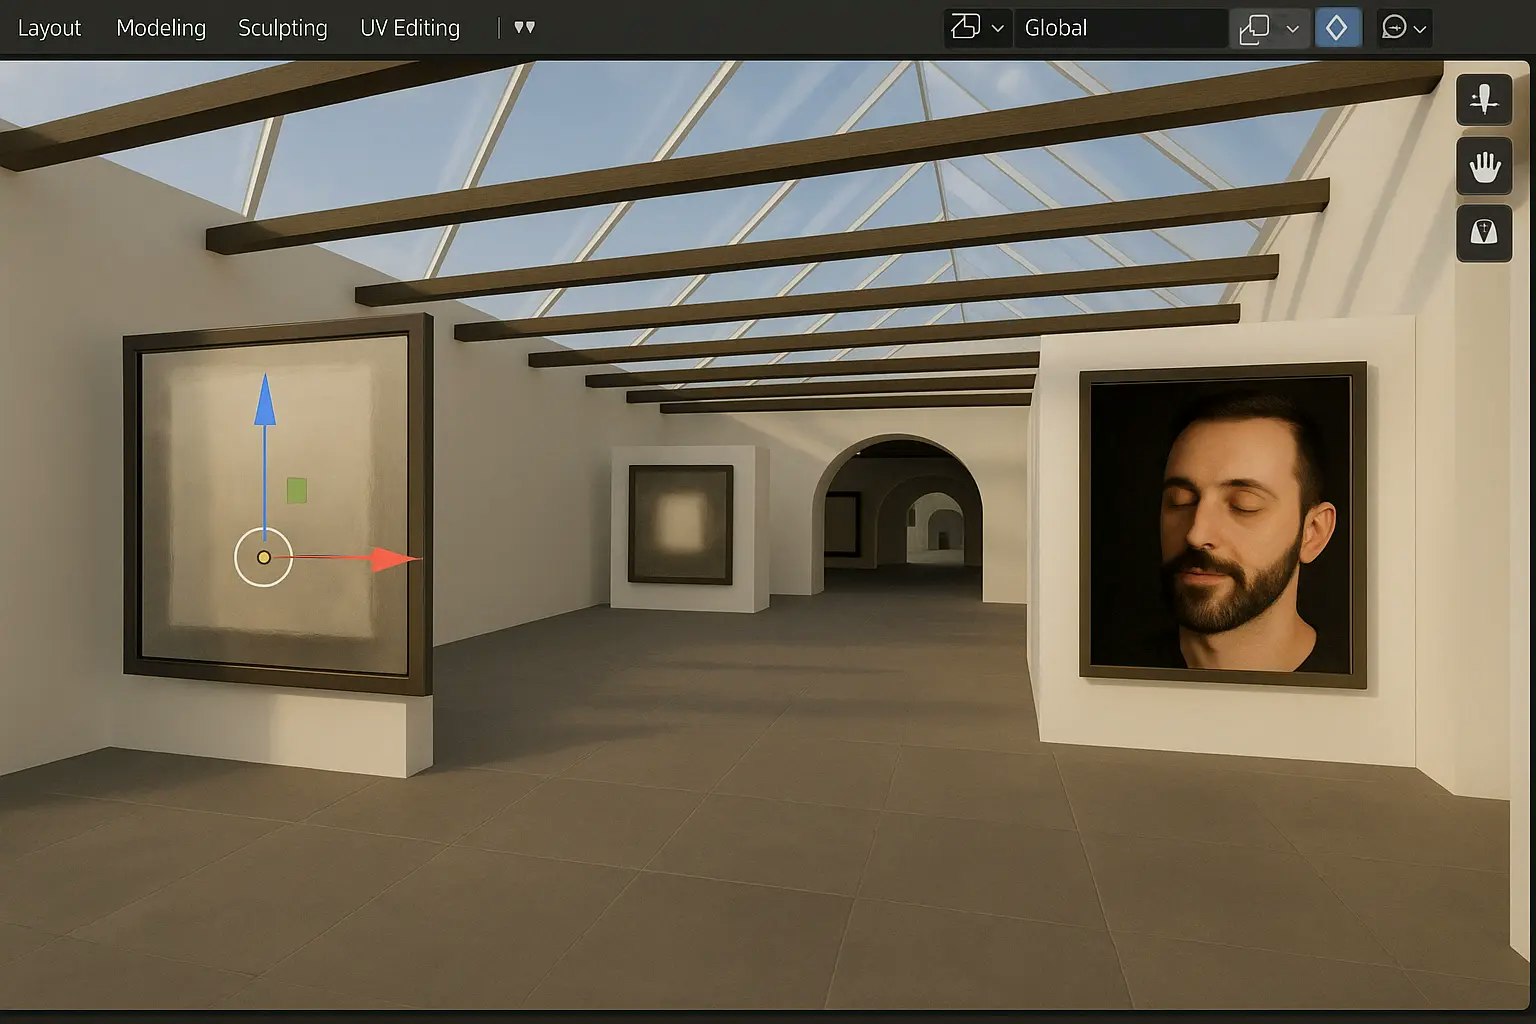The height and width of the screenshot is (1024, 1536).
Task: Open the Modeling workspace tab
Action: click(x=161, y=28)
